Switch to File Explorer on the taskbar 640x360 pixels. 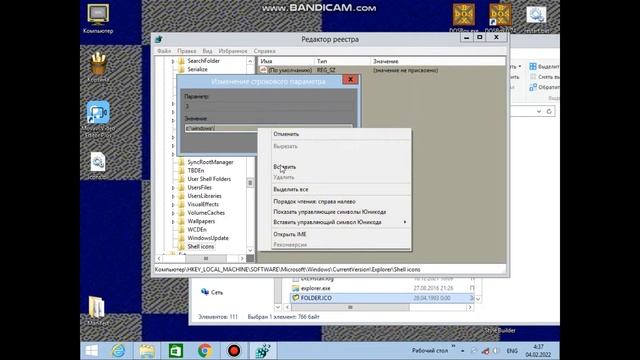coord(147,351)
